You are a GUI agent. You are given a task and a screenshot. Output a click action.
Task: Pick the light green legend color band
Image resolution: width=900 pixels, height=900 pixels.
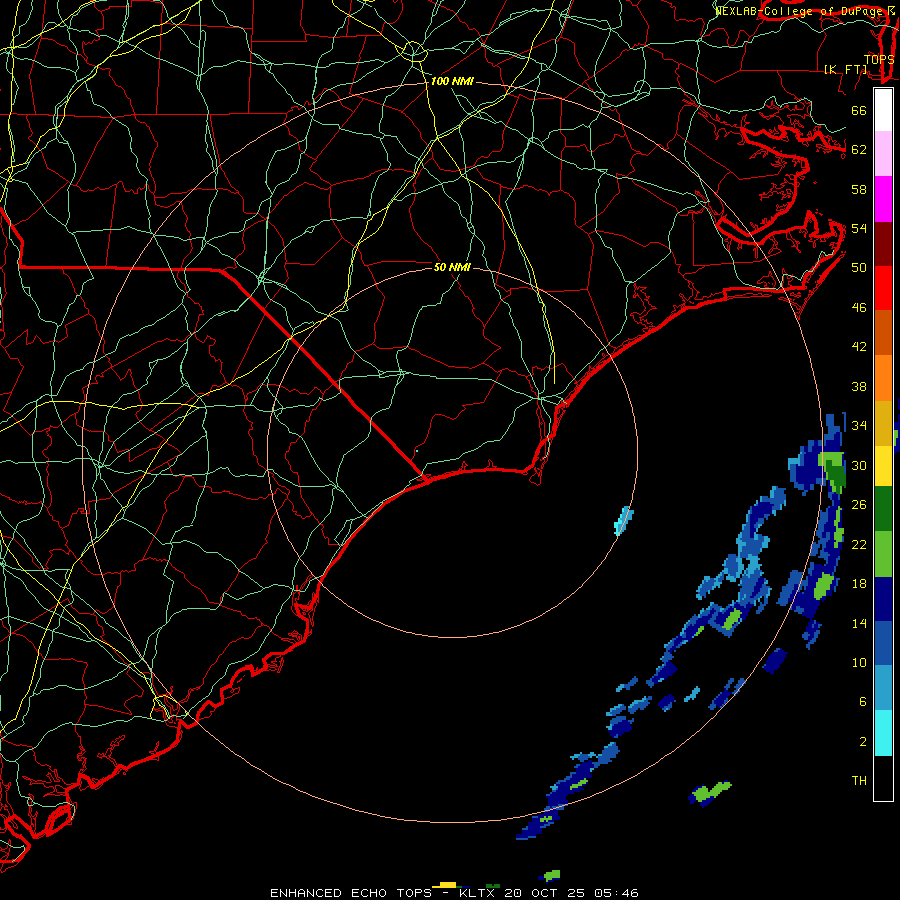click(x=883, y=554)
